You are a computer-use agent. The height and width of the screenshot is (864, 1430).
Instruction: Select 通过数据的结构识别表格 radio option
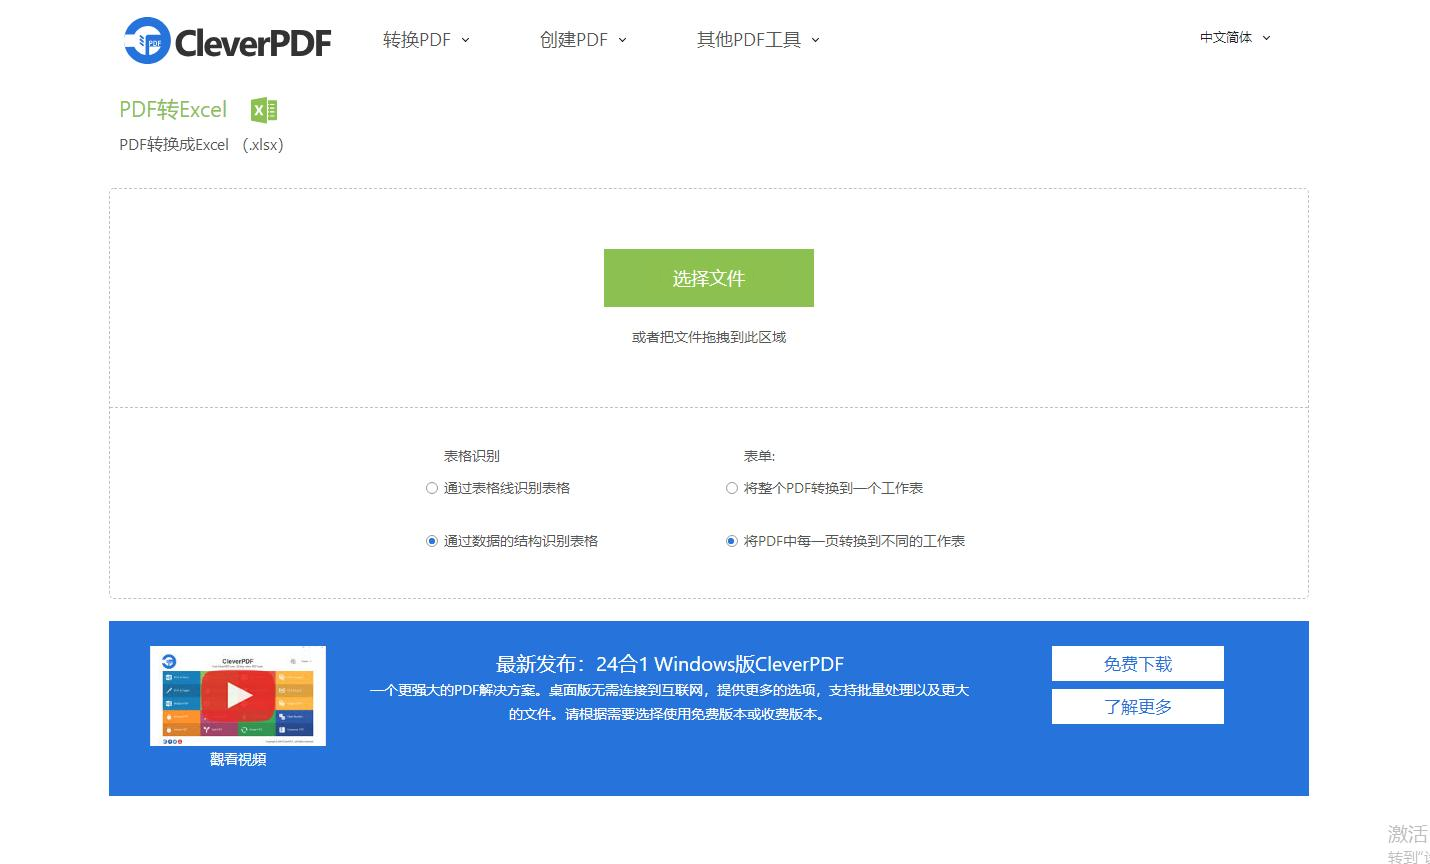432,541
